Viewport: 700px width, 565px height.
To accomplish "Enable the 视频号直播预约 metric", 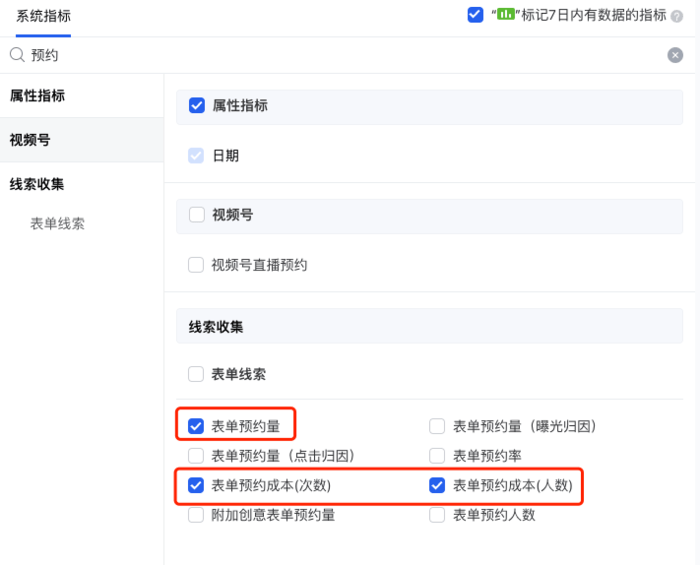I will click(197, 265).
